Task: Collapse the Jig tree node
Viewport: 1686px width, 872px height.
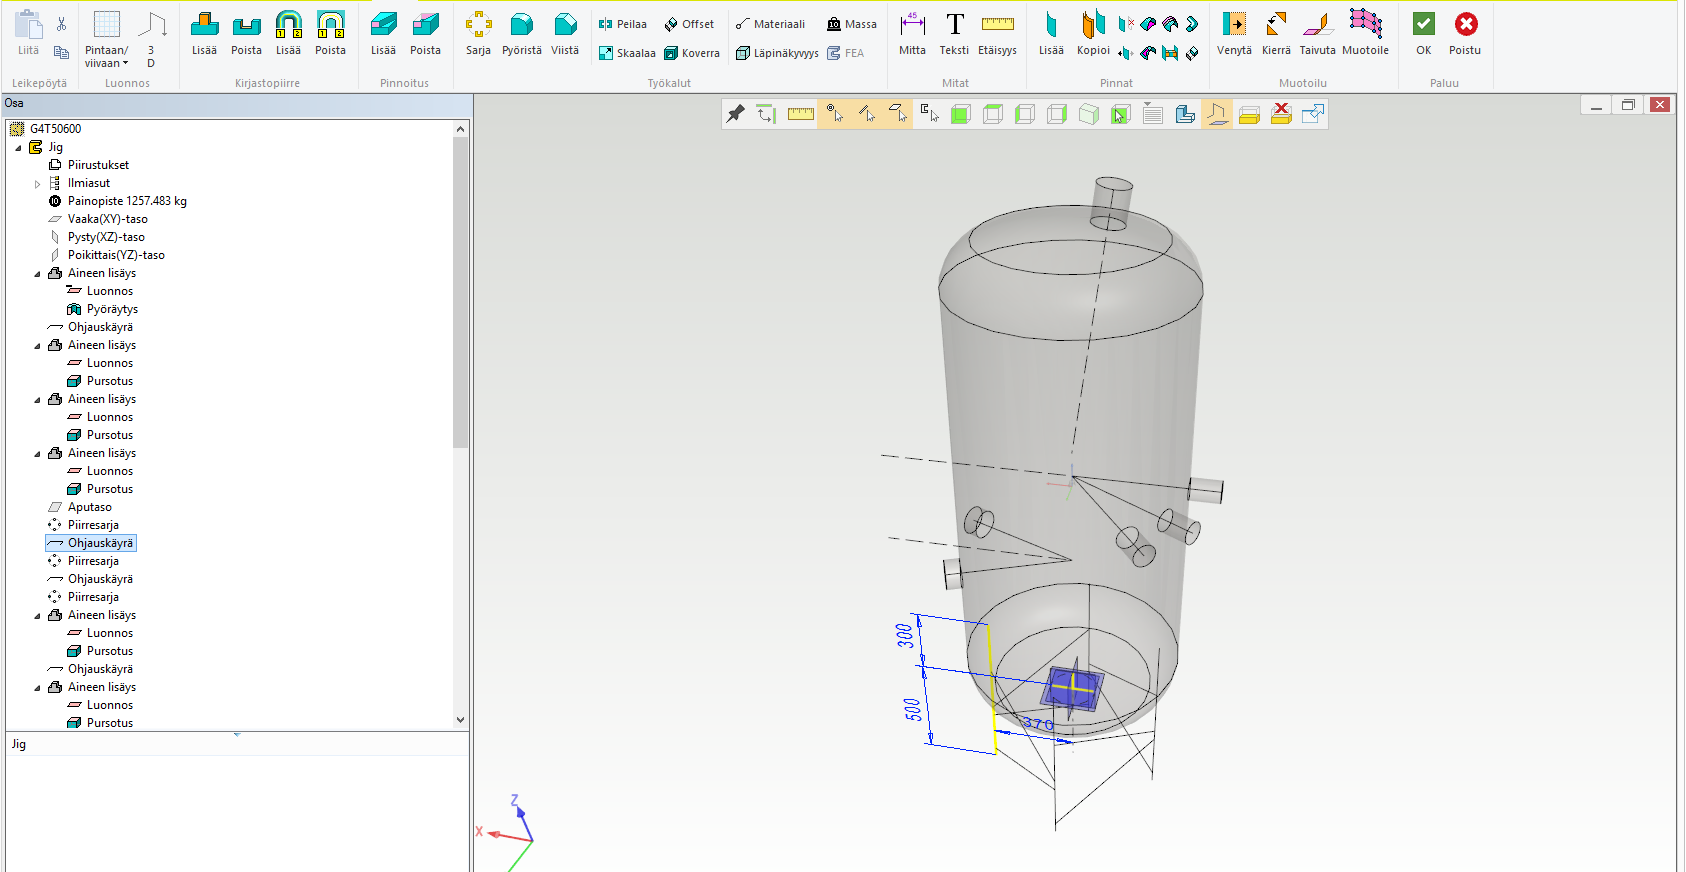Action: tap(18, 148)
